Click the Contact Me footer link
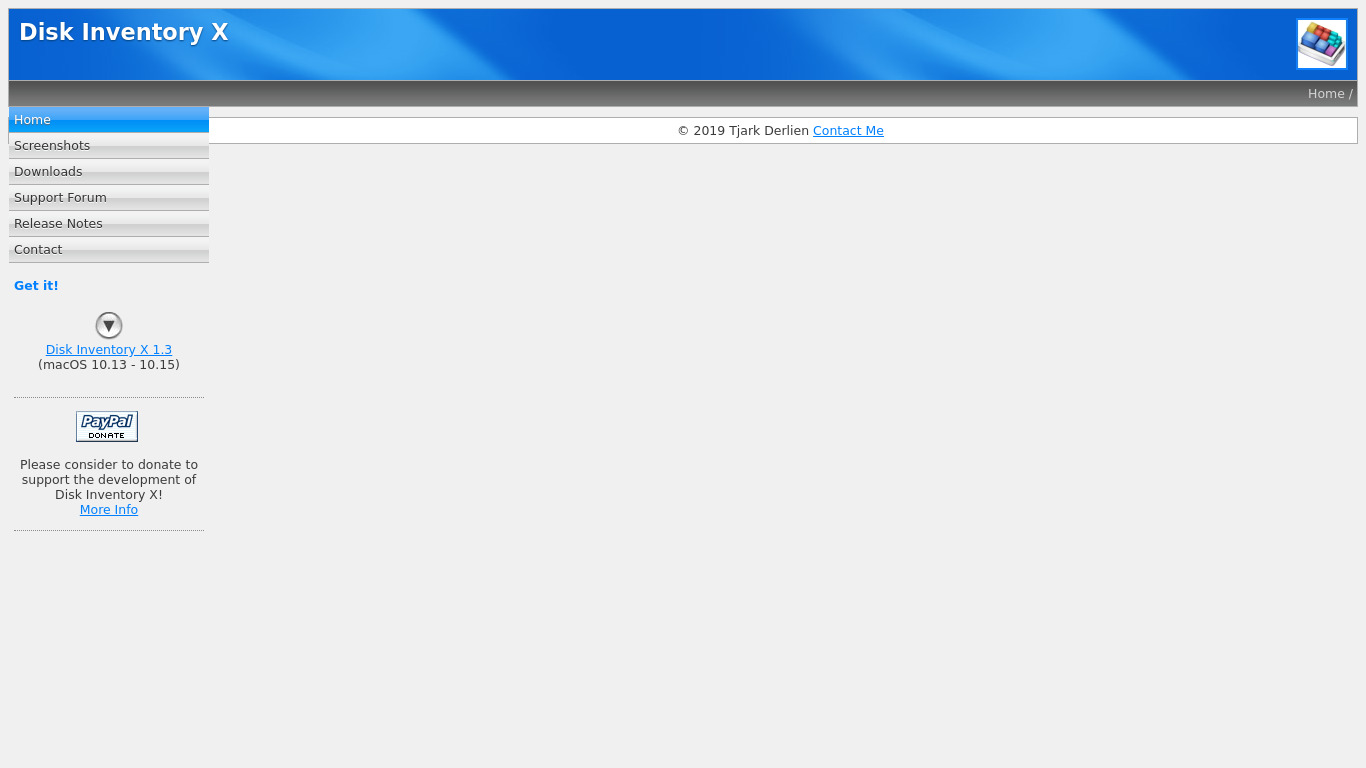The height and width of the screenshot is (768, 1366). tap(848, 131)
